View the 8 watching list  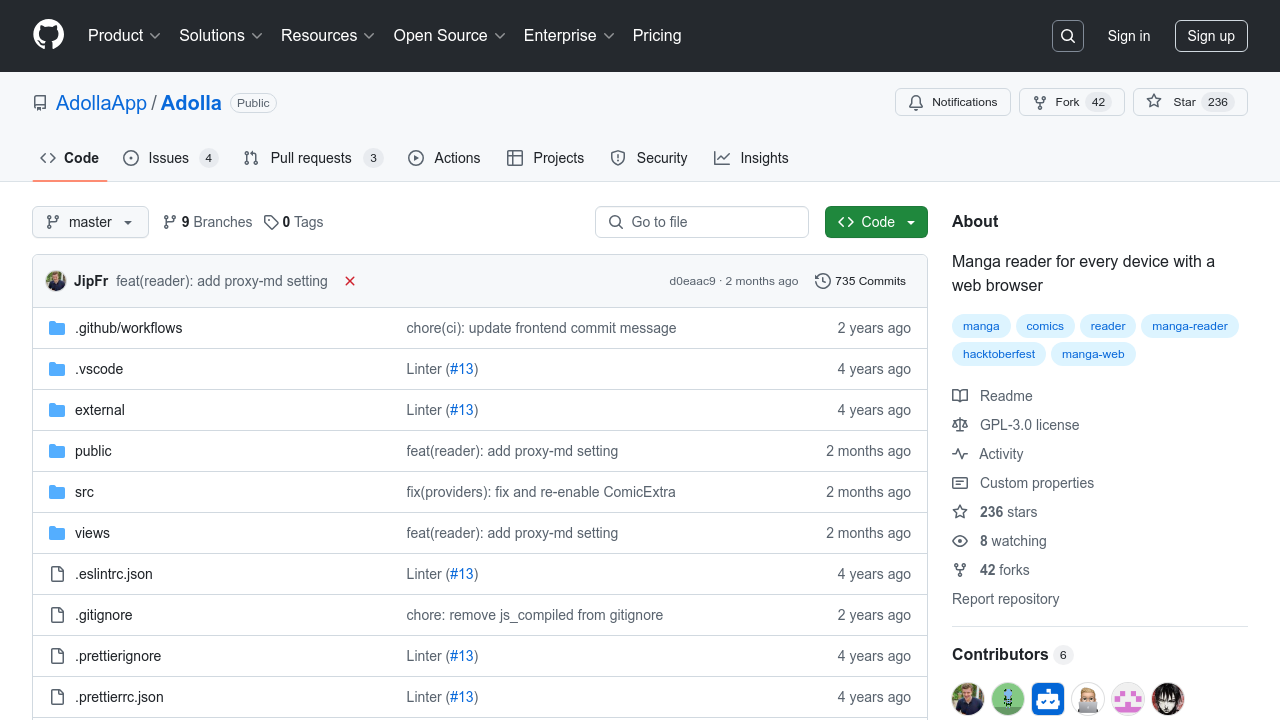[999, 541]
